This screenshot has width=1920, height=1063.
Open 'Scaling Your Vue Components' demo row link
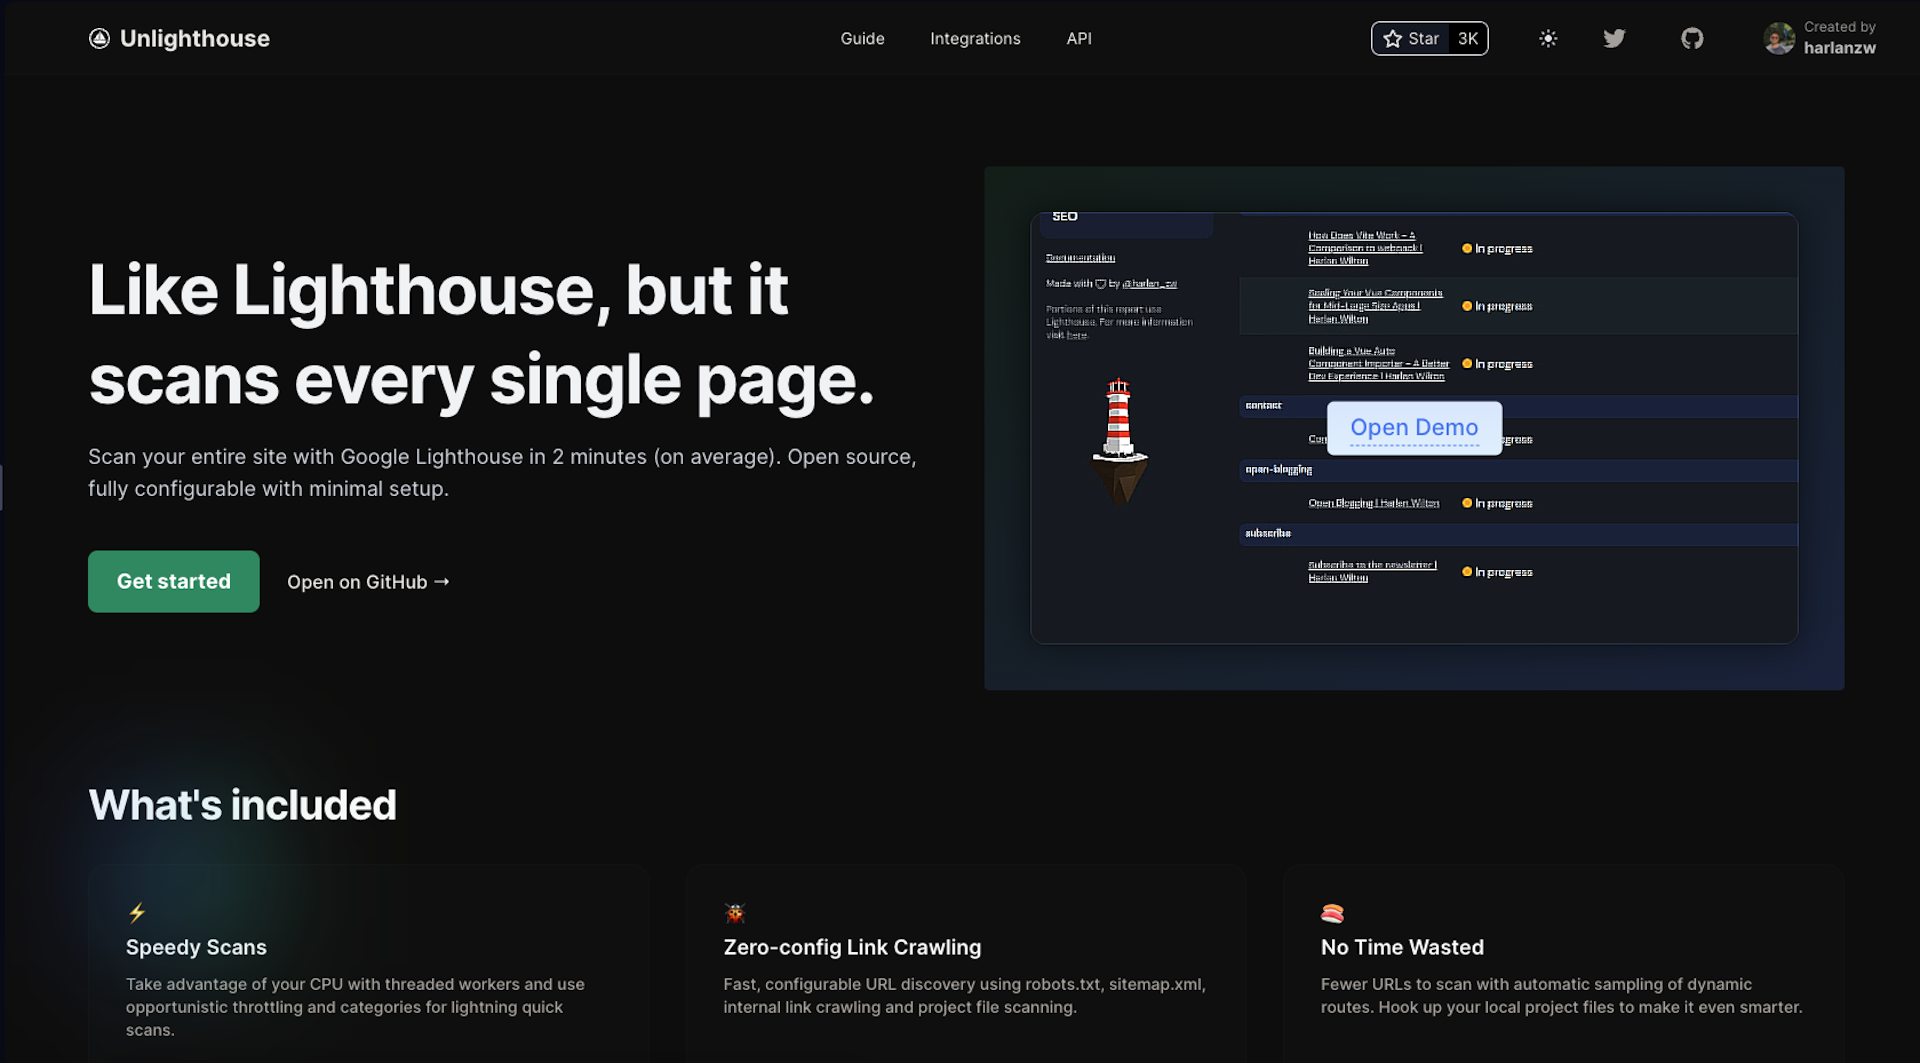[x=1375, y=306]
